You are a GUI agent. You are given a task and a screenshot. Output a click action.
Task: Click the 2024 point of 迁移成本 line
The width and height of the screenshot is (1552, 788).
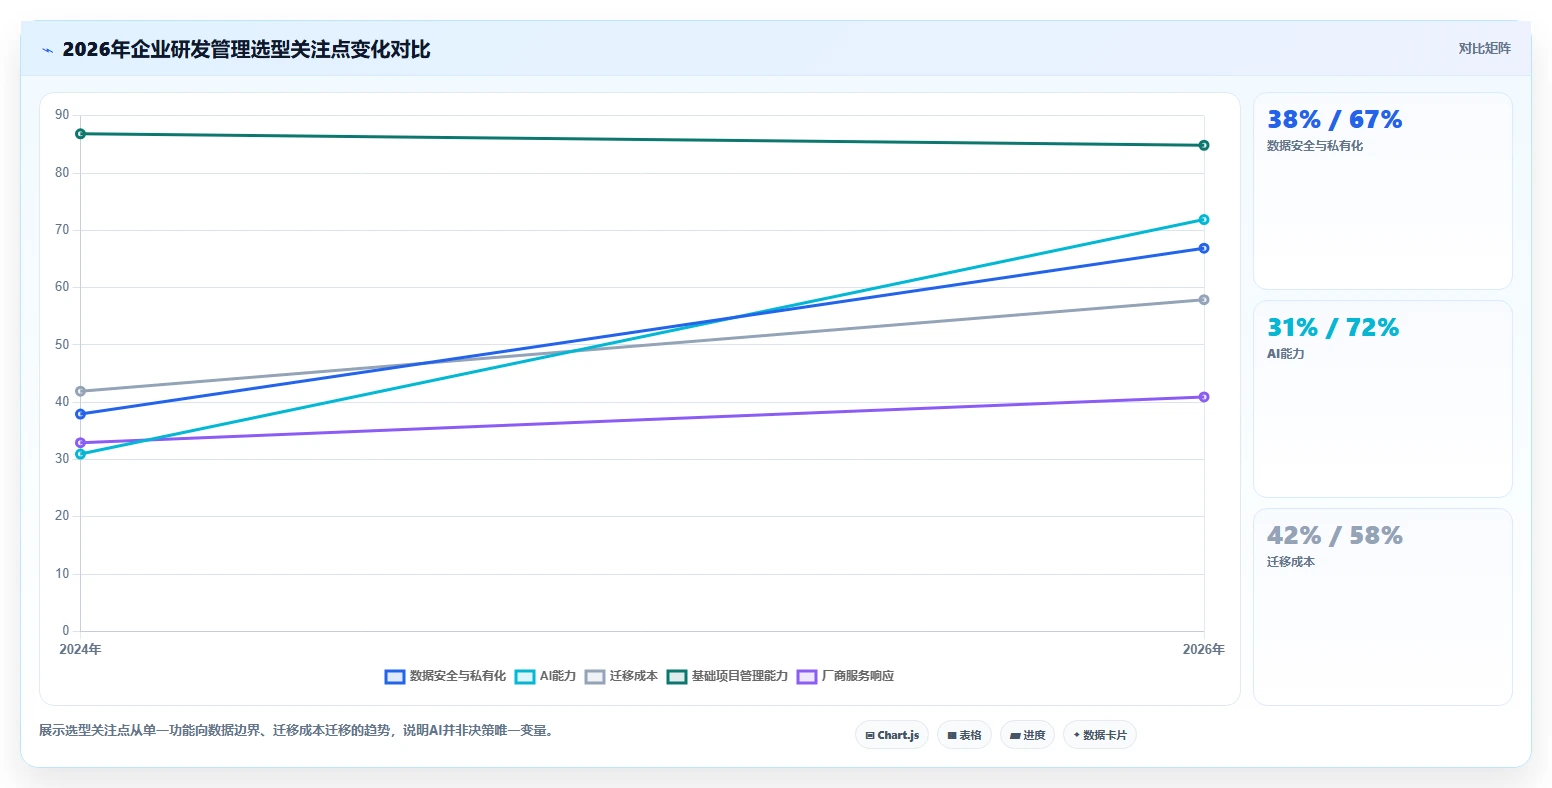pos(80,391)
